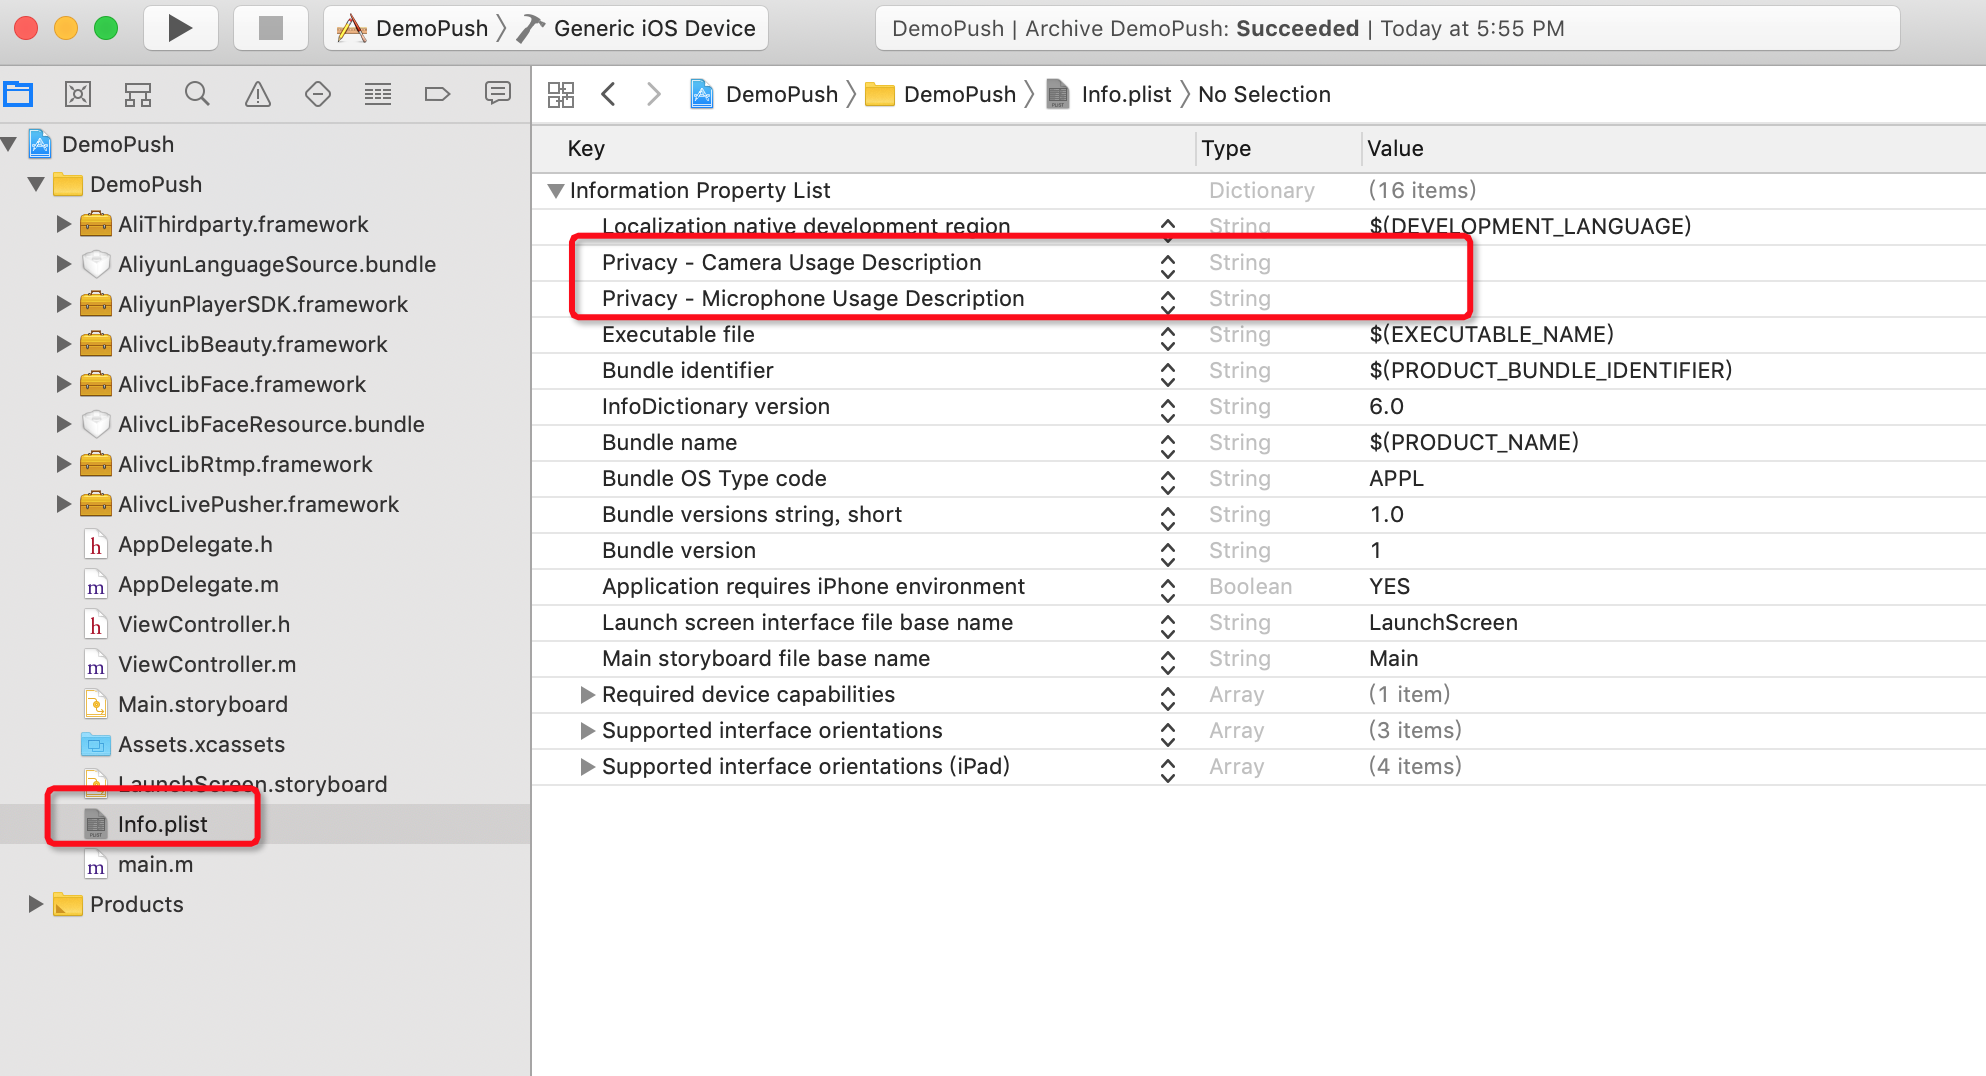Viewport: 1986px width, 1076px height.
Task: Select AlivcLibFaceResource.bundle in navigator
Action: [271, 424]
